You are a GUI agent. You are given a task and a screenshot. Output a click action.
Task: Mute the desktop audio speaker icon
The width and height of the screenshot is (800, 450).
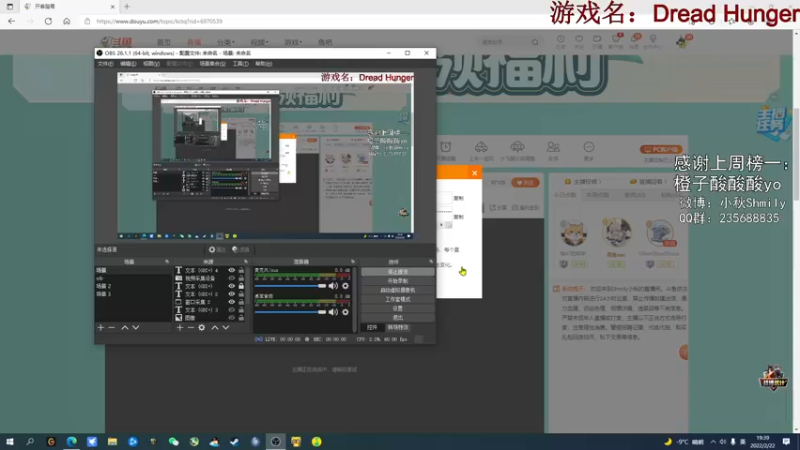333,312
